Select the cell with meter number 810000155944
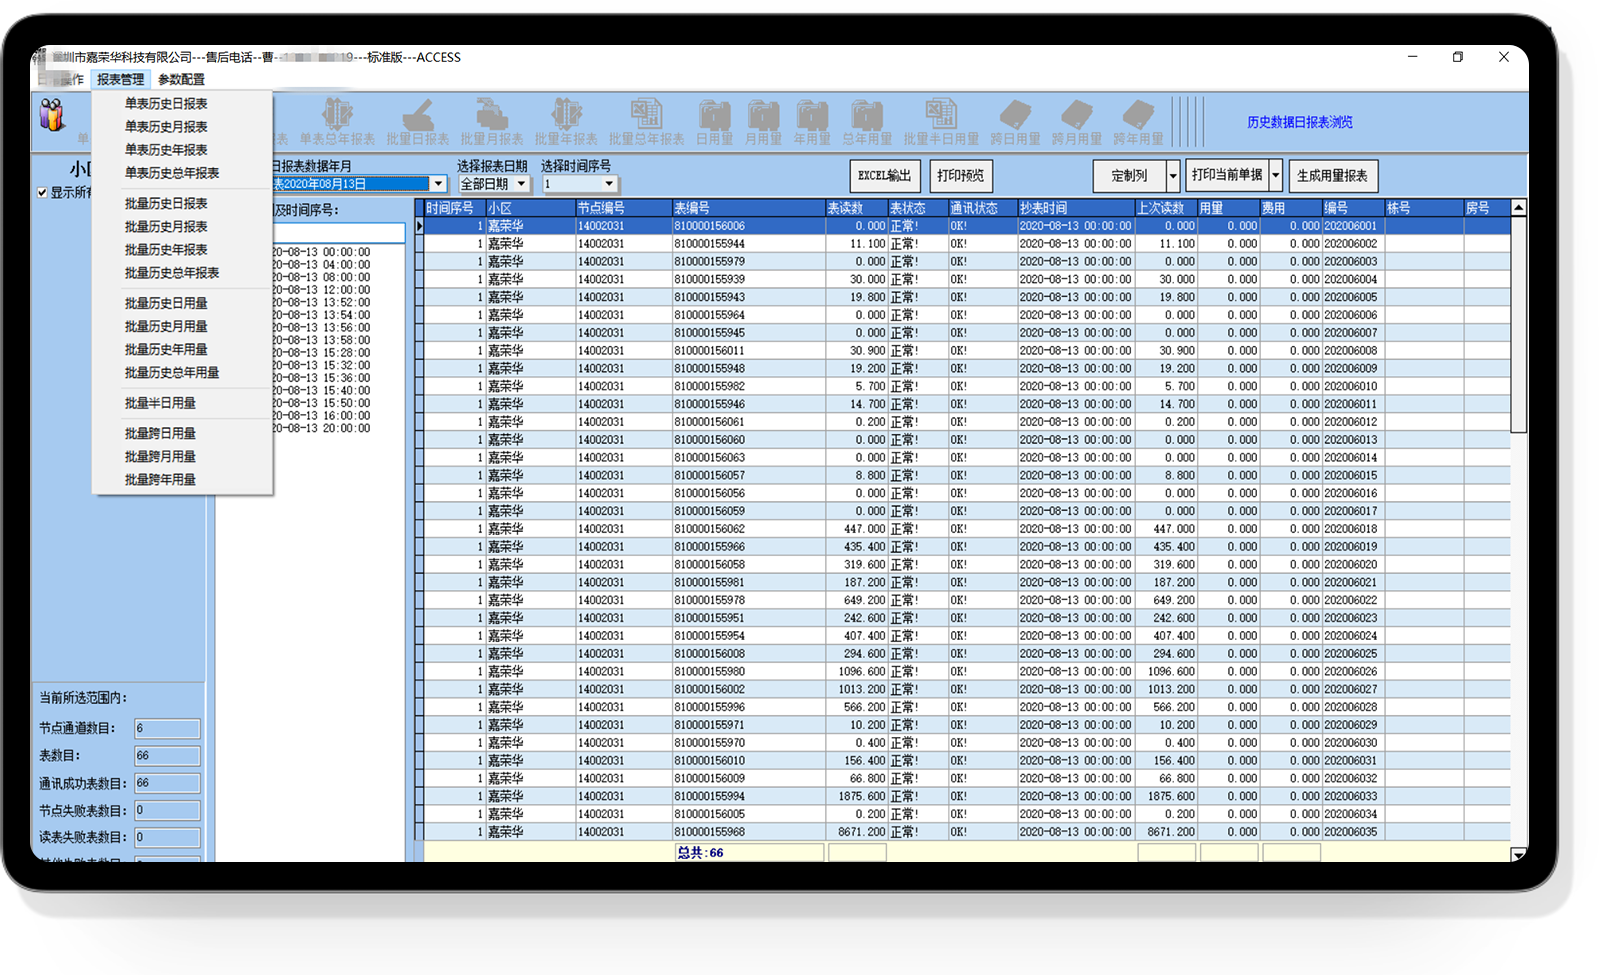The height and width of the screenshot is (975, 1599). [748, 244]
